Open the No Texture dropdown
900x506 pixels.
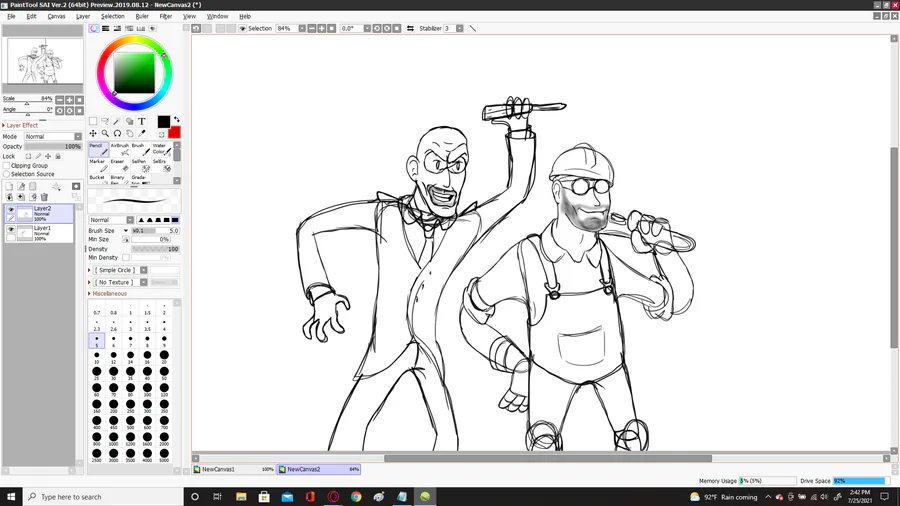click(121, 282)
